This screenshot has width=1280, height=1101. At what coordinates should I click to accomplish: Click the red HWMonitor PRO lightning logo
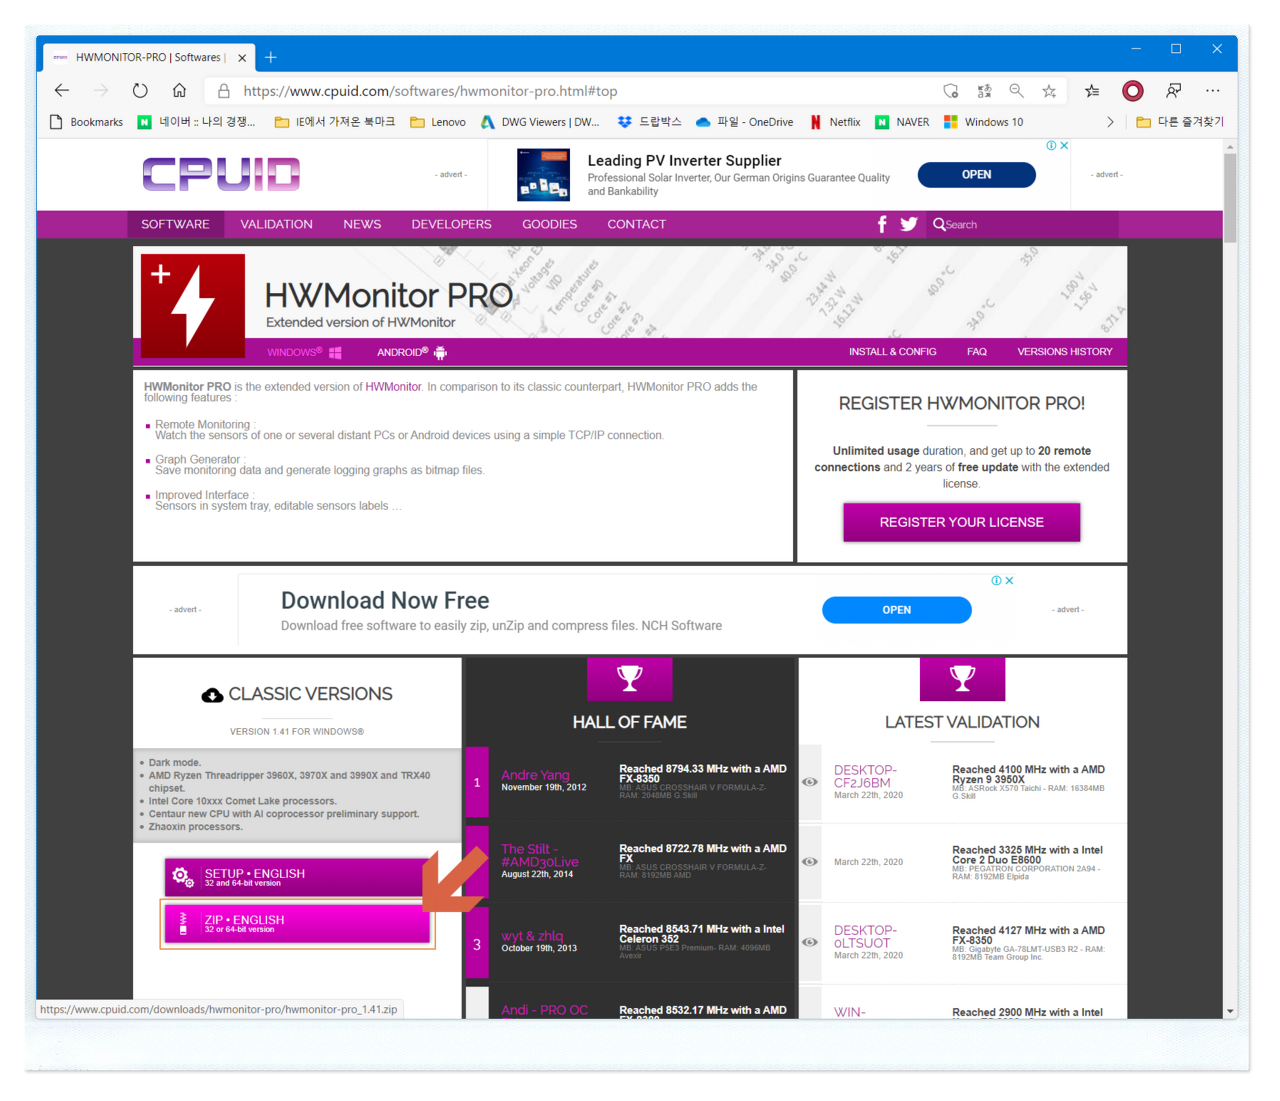pos(193,306)
